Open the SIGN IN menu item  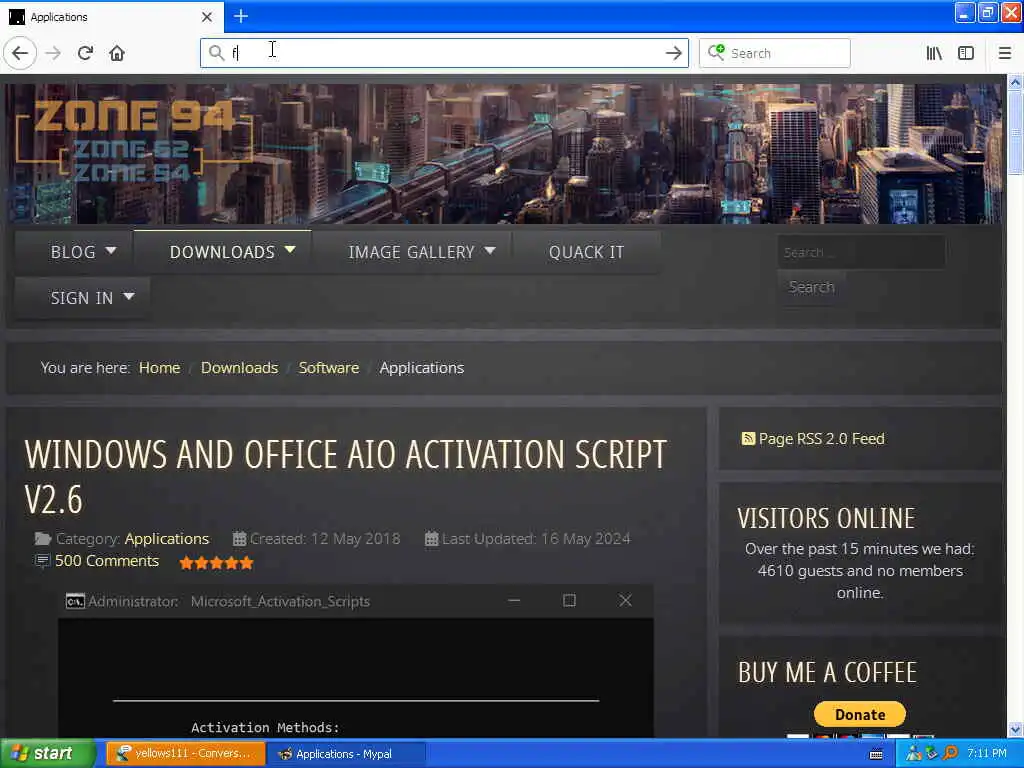click(x=82, y=298)
